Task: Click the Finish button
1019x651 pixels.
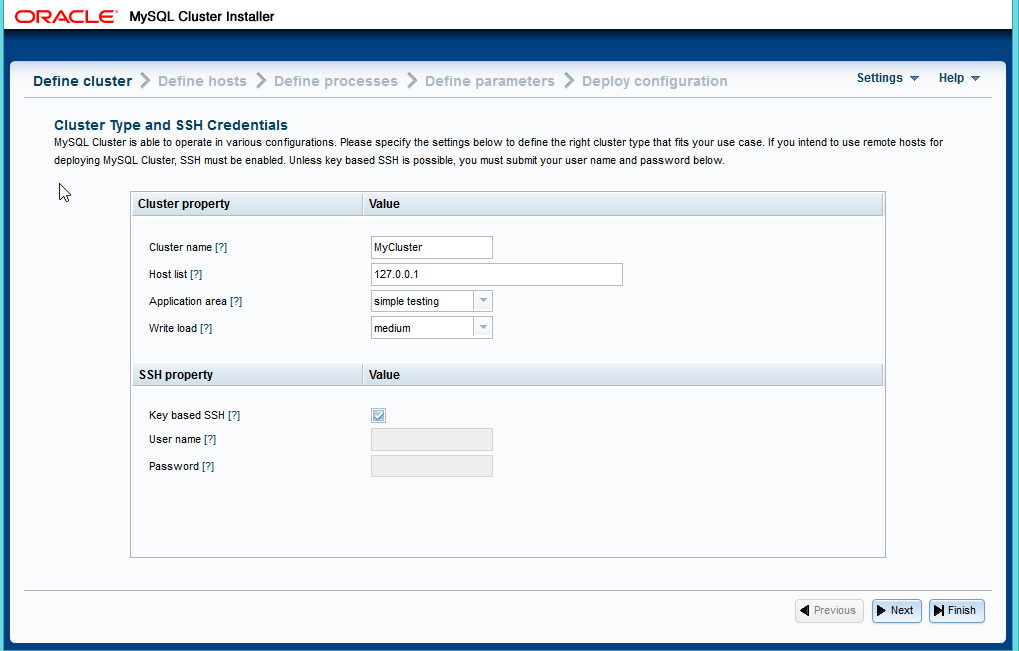Action: click(x=957, y=611)
